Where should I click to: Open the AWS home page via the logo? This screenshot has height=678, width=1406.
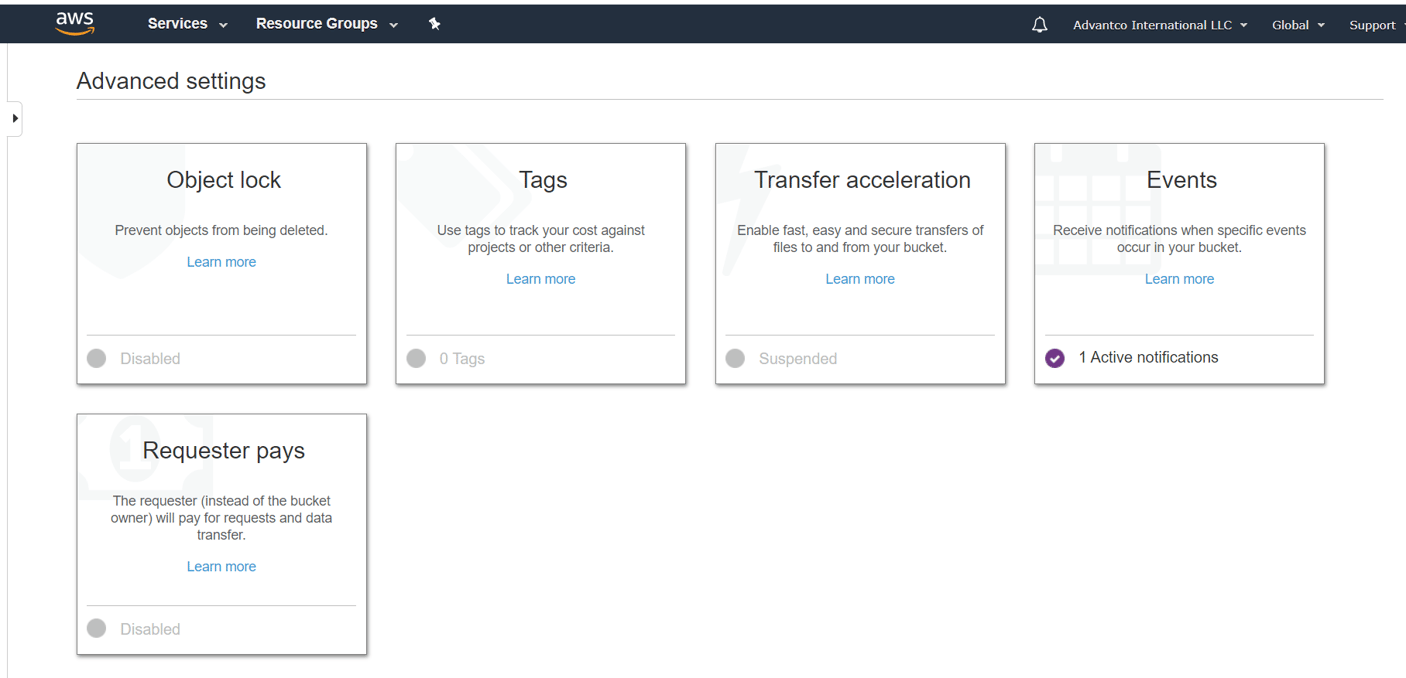tap(75, 22)
